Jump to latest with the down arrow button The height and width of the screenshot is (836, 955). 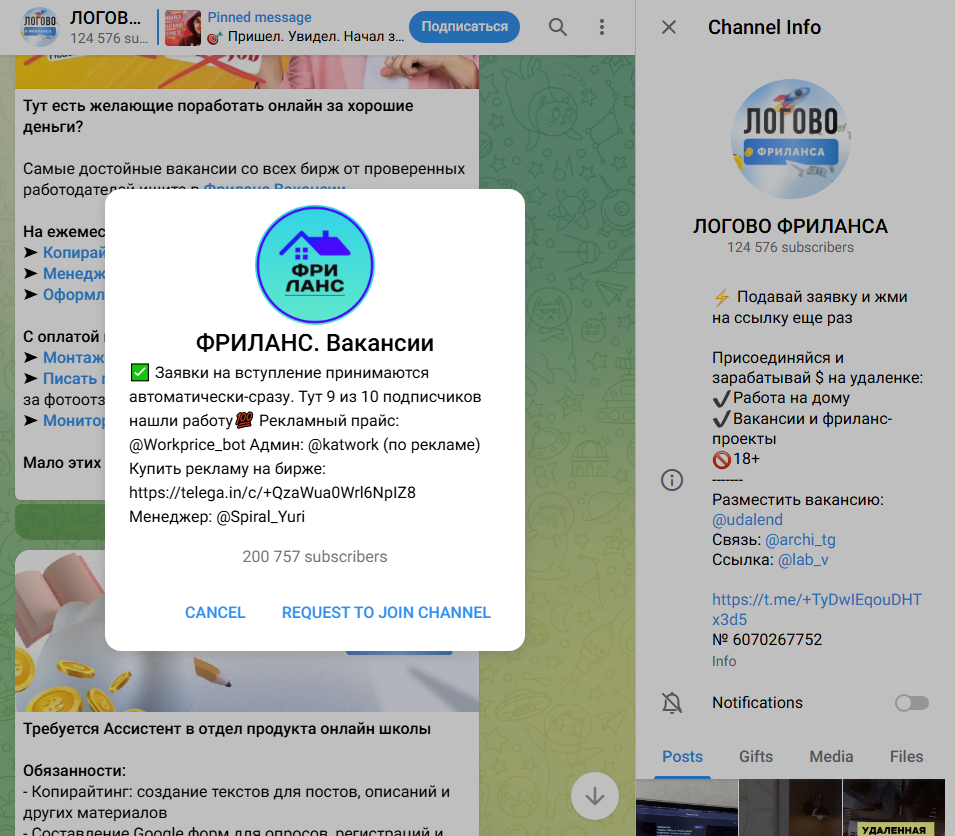(594, 796)
